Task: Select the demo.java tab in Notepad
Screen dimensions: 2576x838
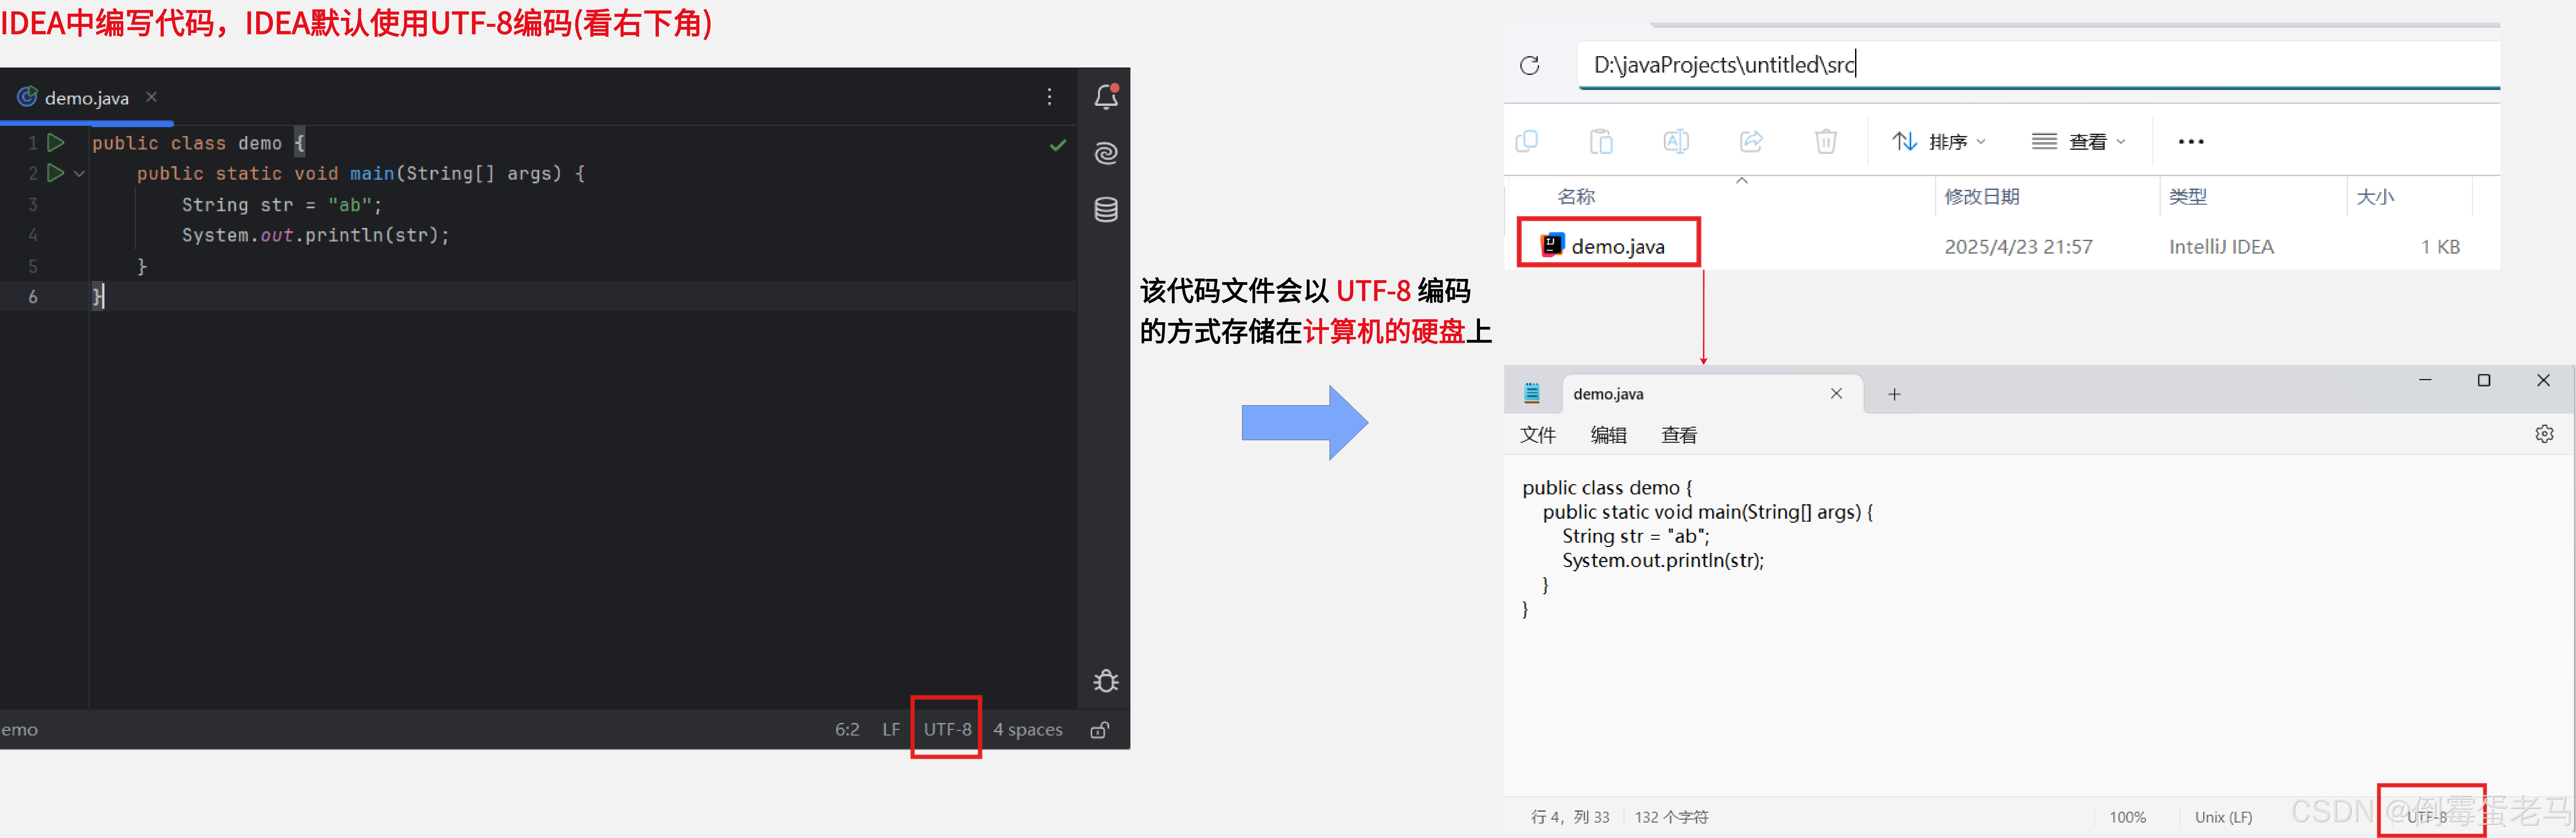Action: pos(1608,393)
